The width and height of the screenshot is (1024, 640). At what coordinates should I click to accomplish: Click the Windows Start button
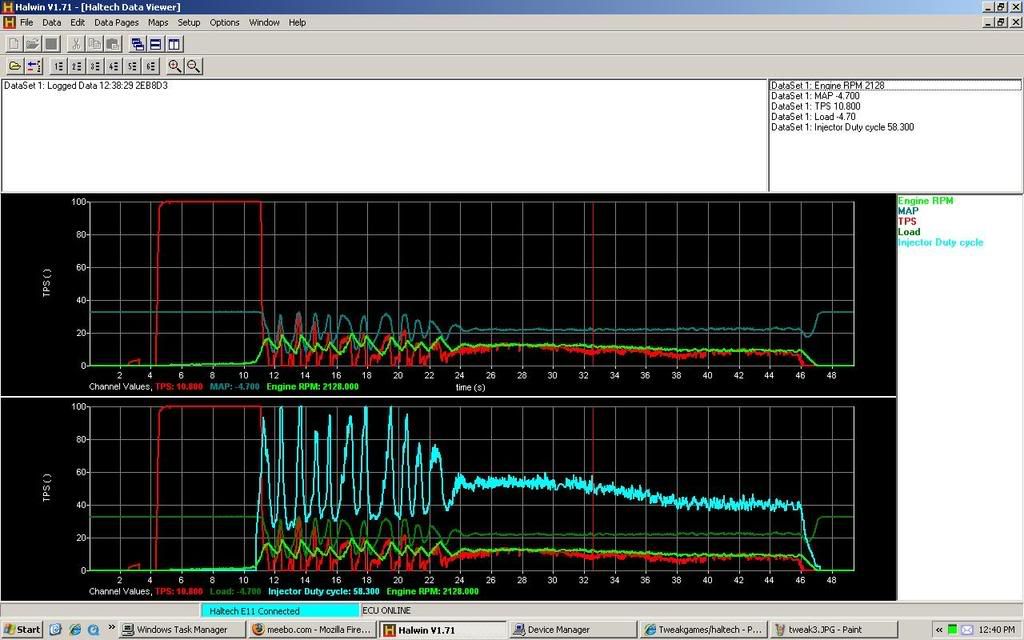(22, 630)
